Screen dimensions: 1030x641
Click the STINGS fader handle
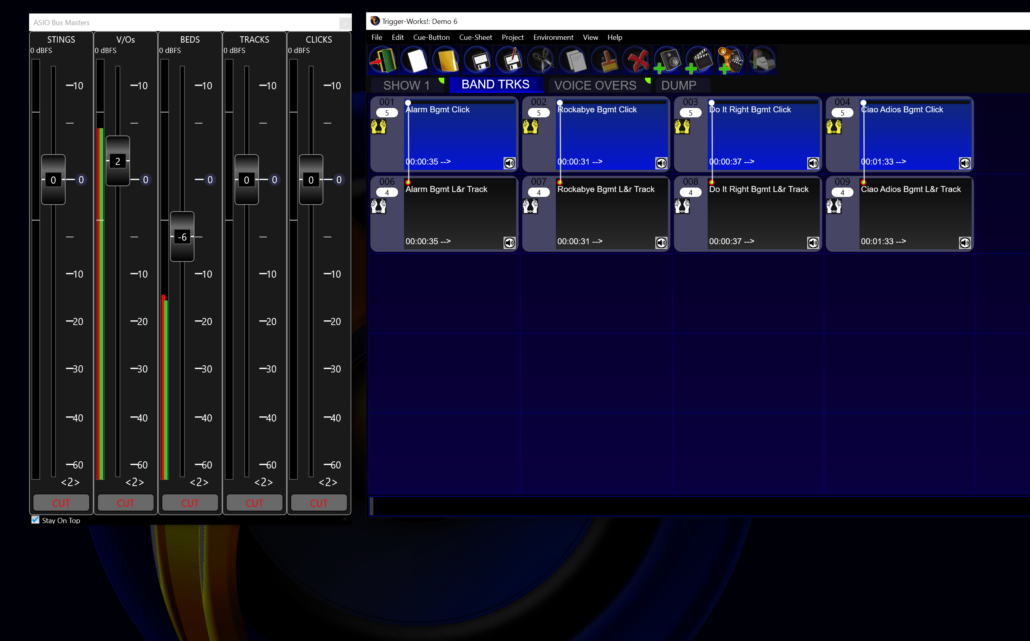click(53, 179)
